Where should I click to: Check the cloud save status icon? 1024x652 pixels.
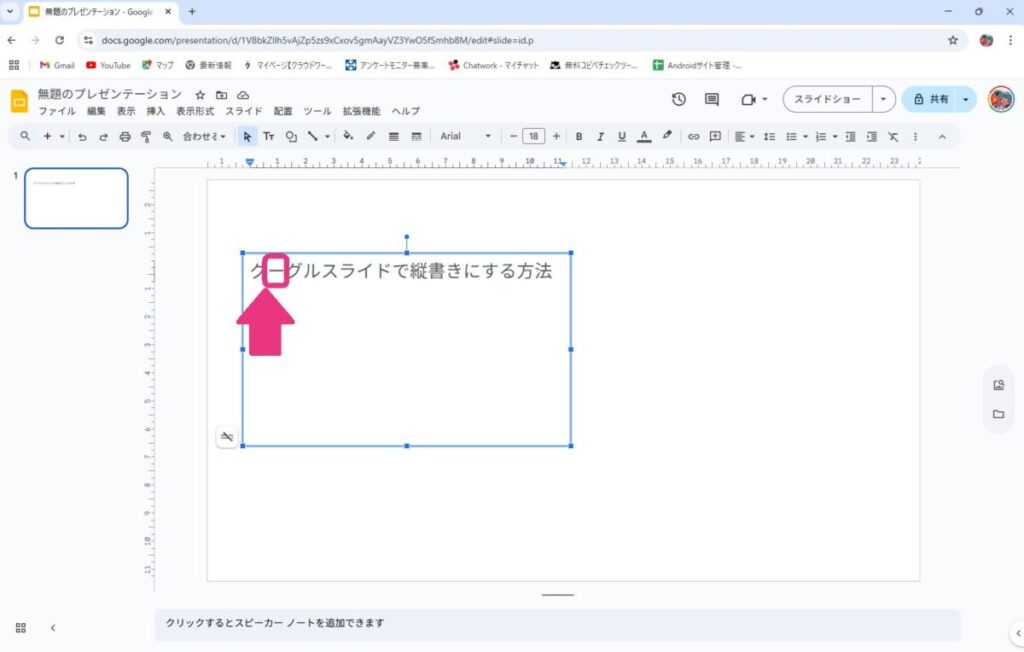point(243,95)
